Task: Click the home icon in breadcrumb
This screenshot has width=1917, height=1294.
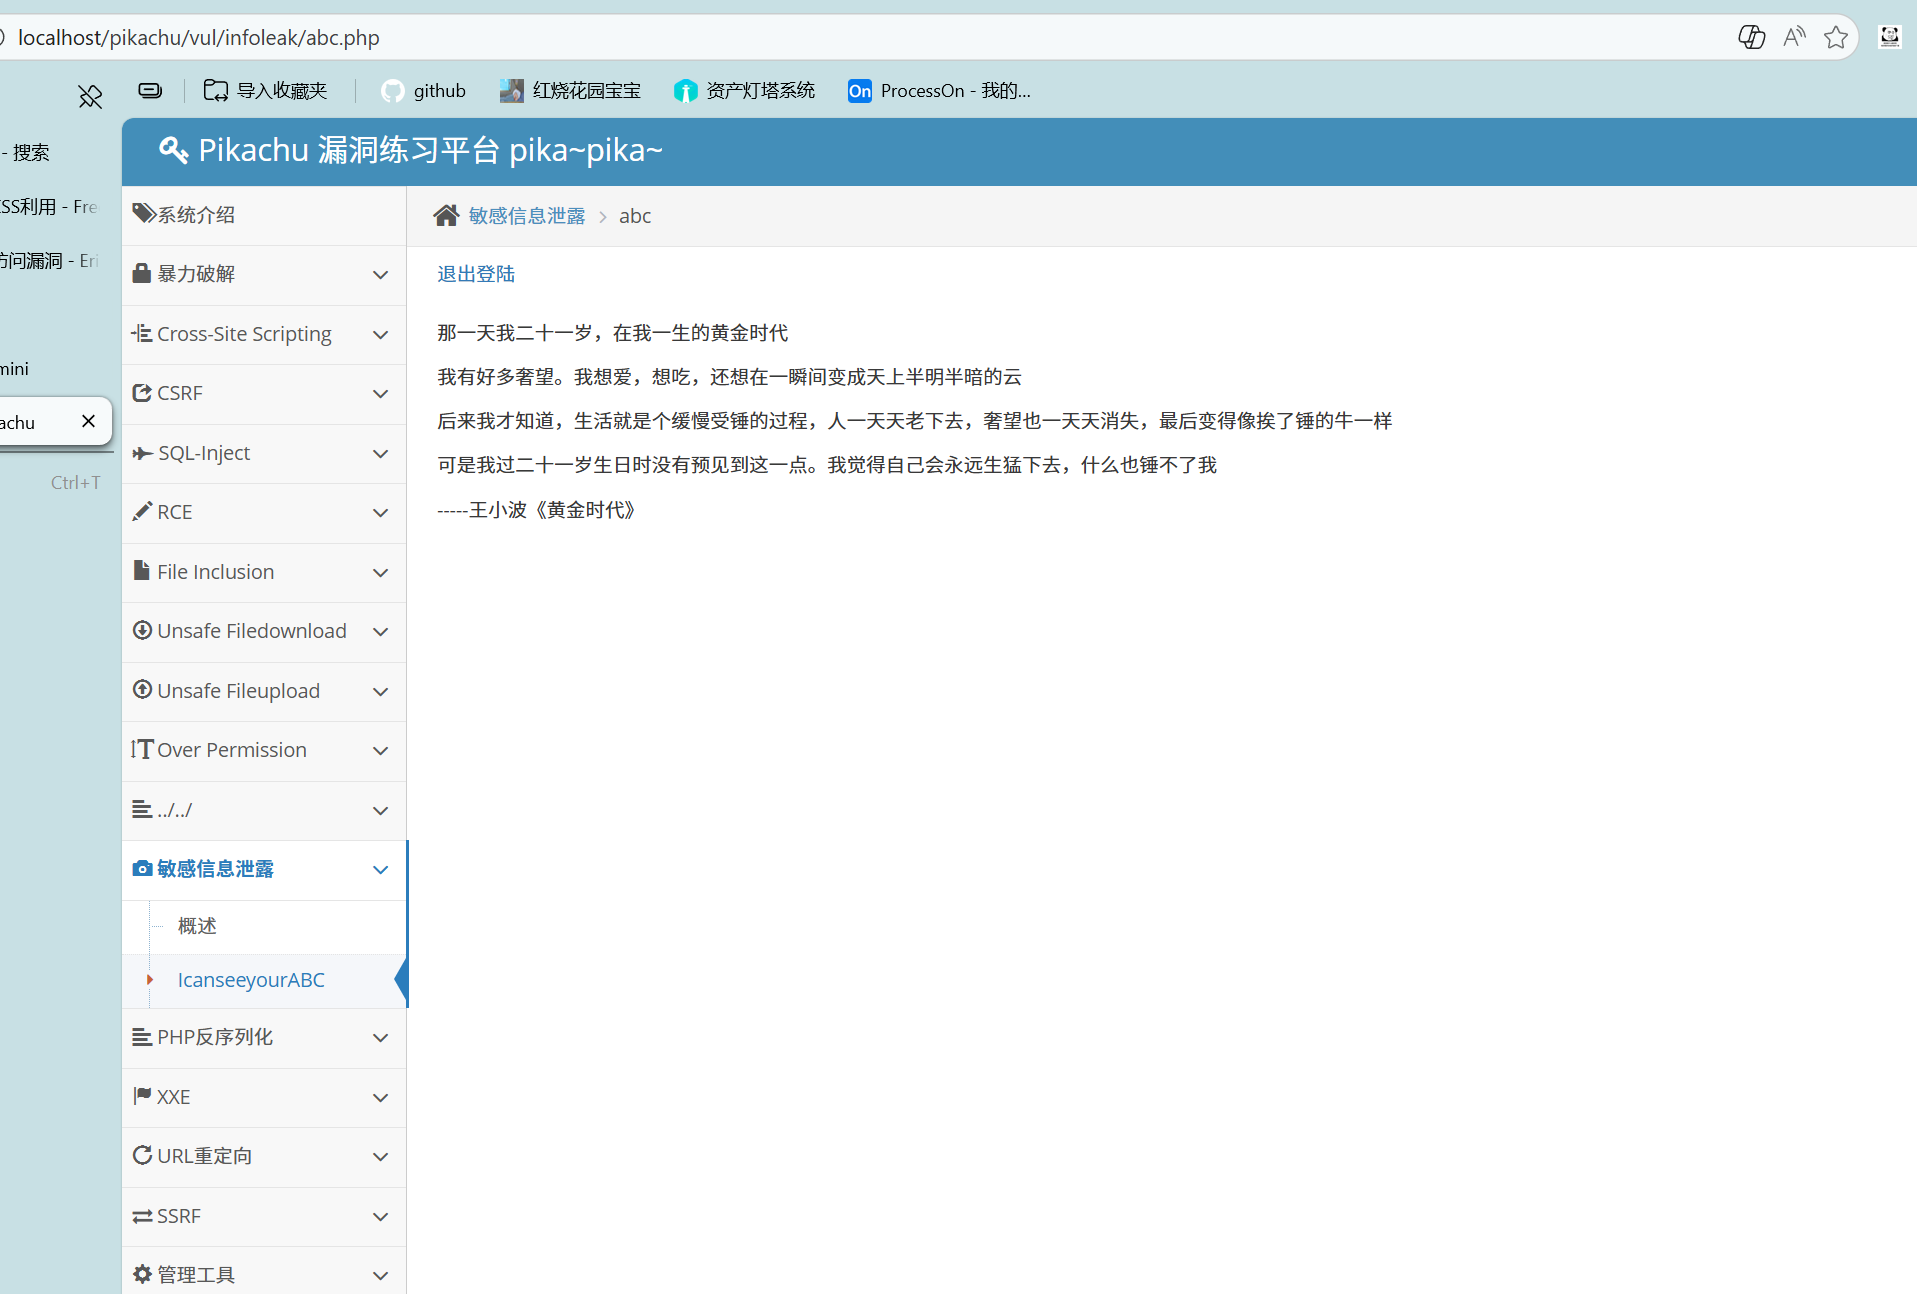Action: [x=446, y=216]
